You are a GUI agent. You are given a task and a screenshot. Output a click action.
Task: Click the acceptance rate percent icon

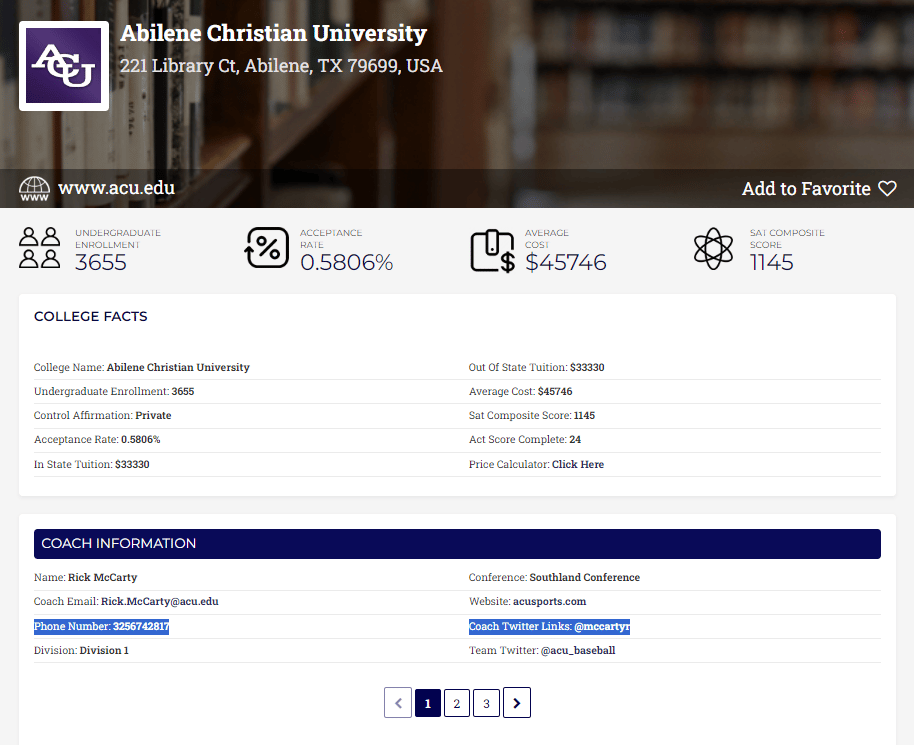(266, 248)
